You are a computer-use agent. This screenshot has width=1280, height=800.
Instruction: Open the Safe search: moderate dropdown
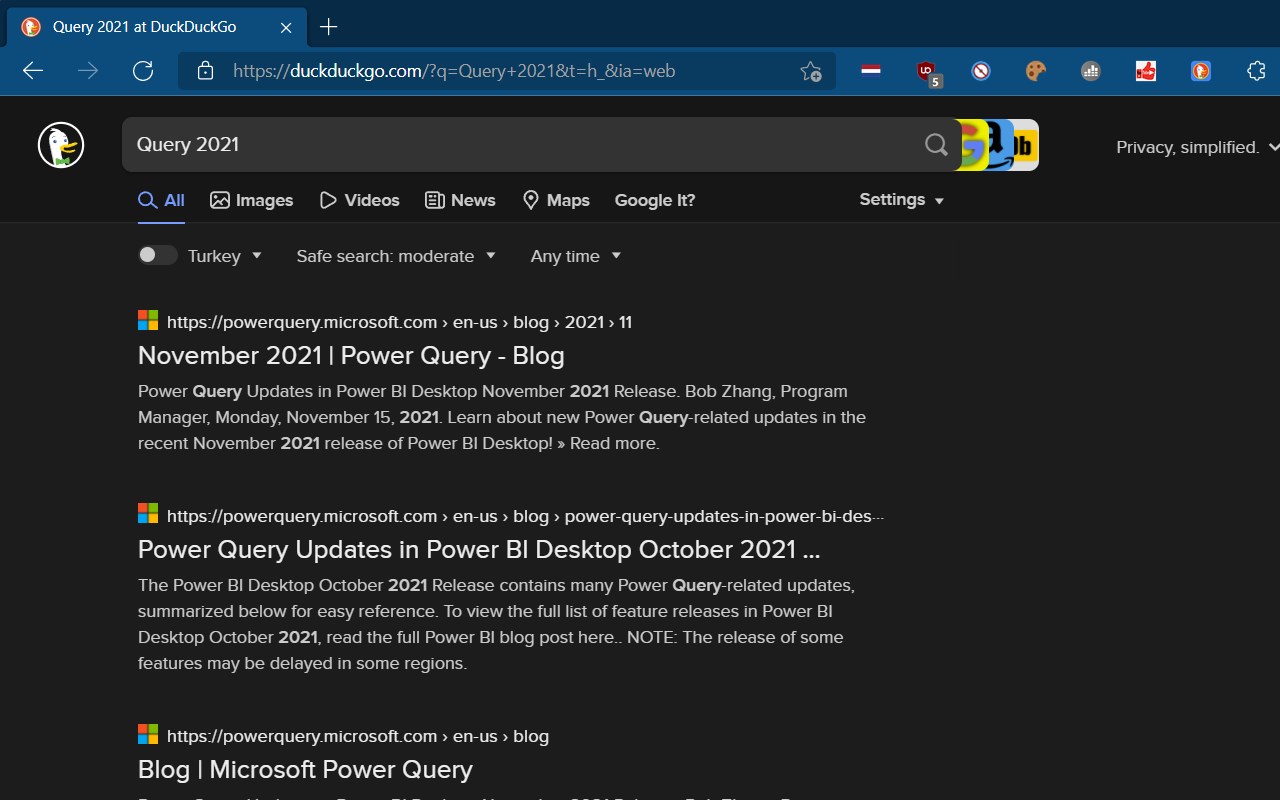point(396,256)
